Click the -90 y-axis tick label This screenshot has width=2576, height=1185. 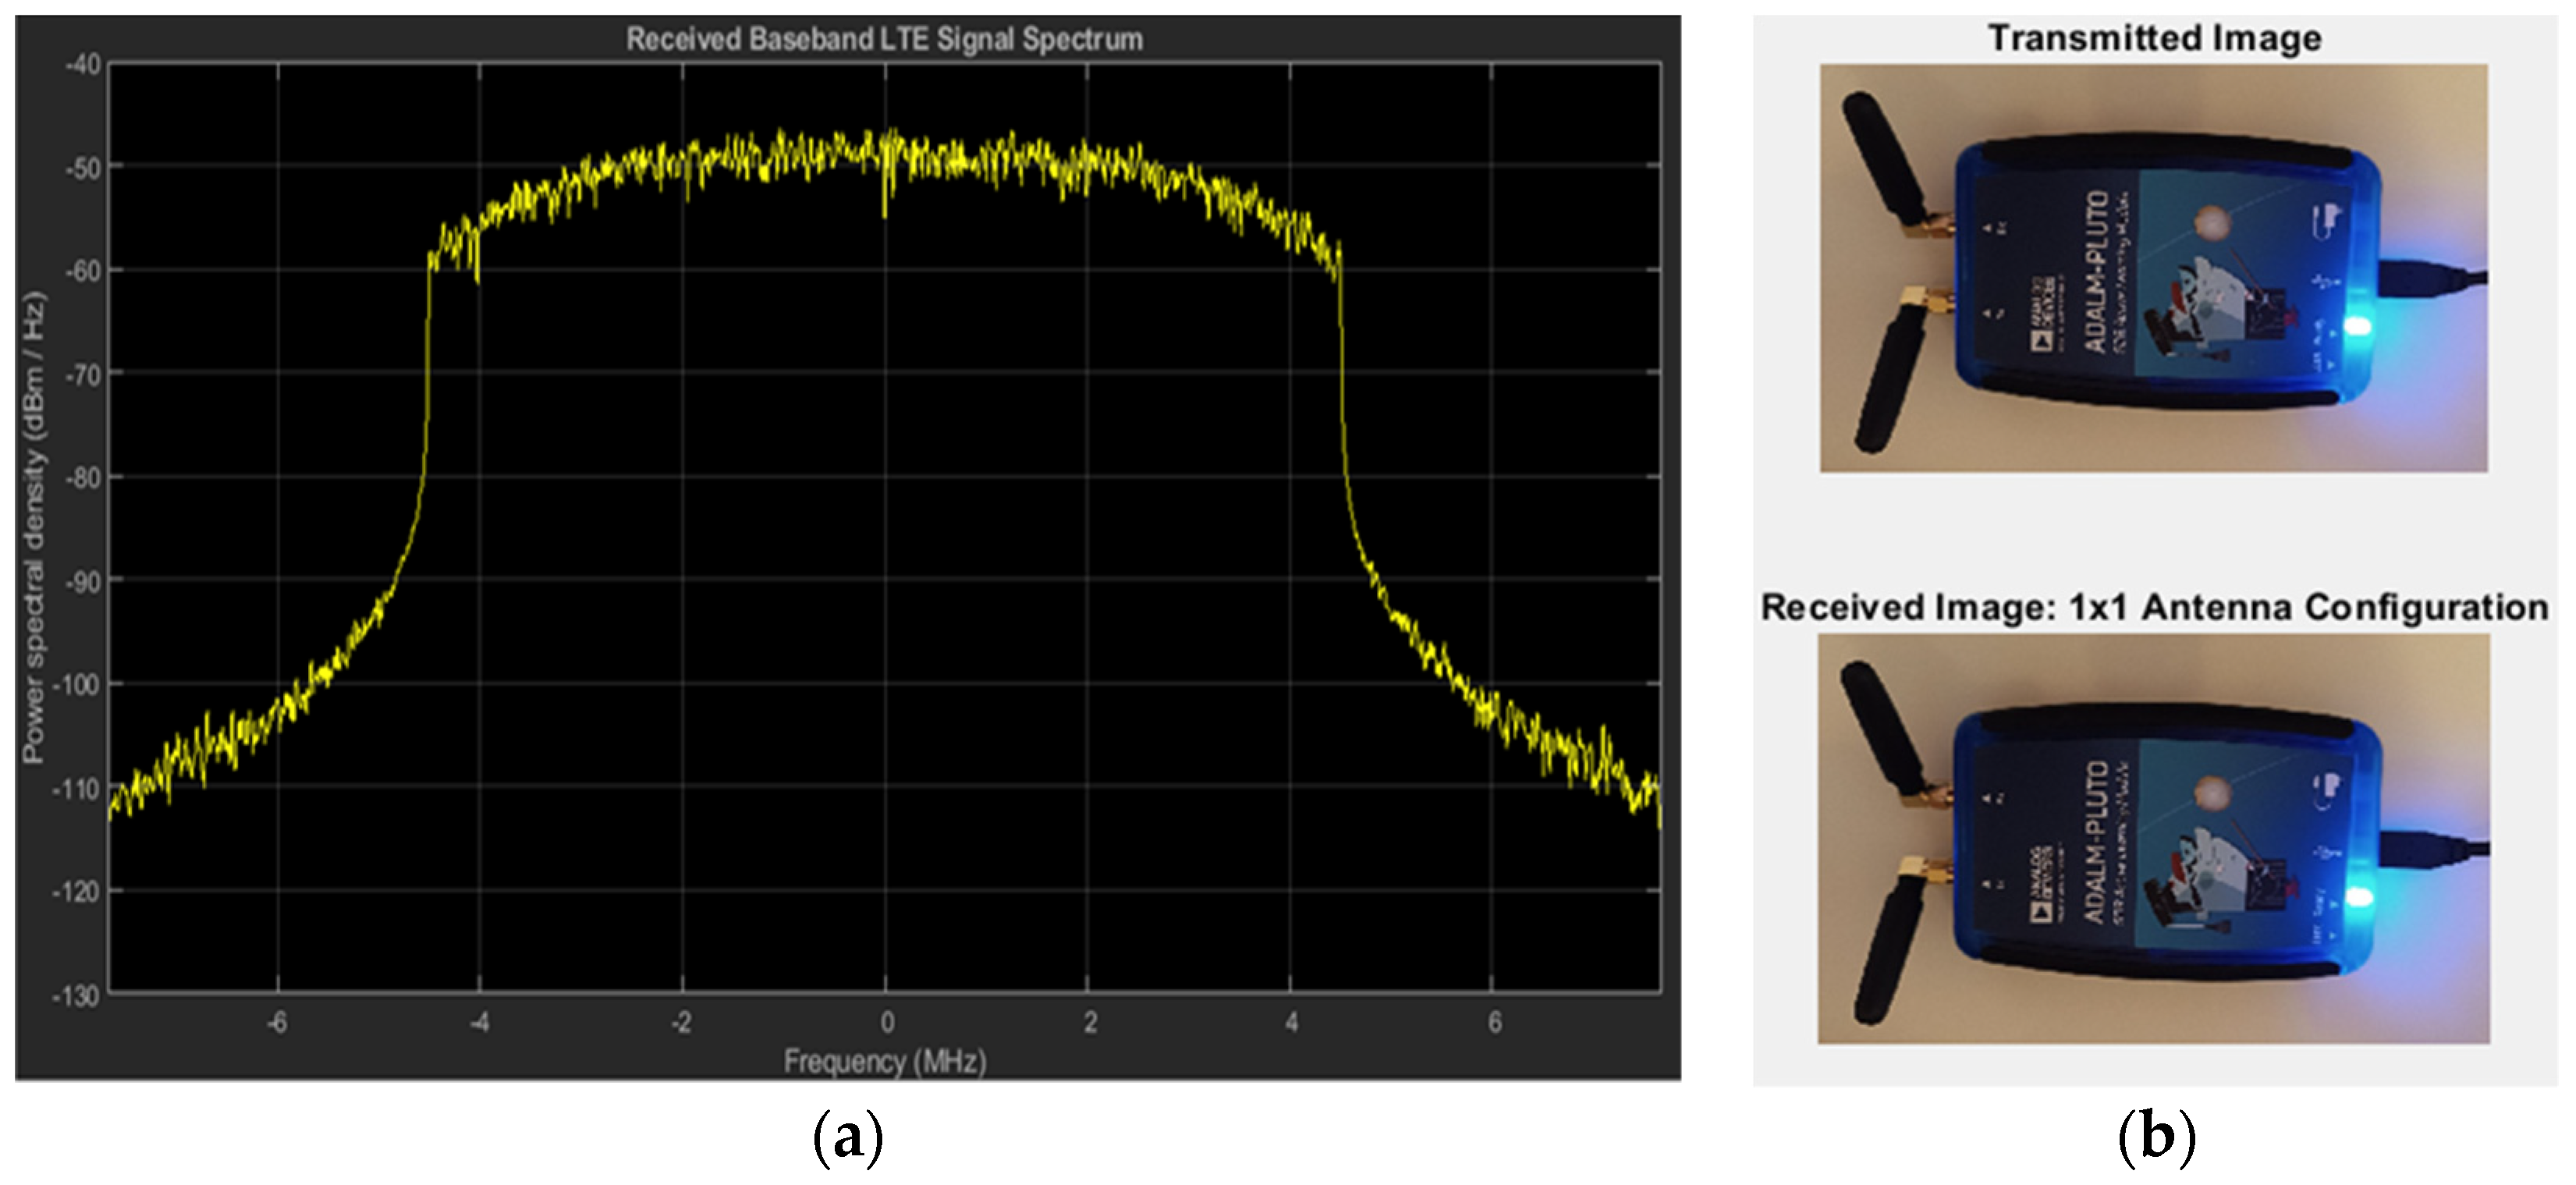tap(82, 582)
